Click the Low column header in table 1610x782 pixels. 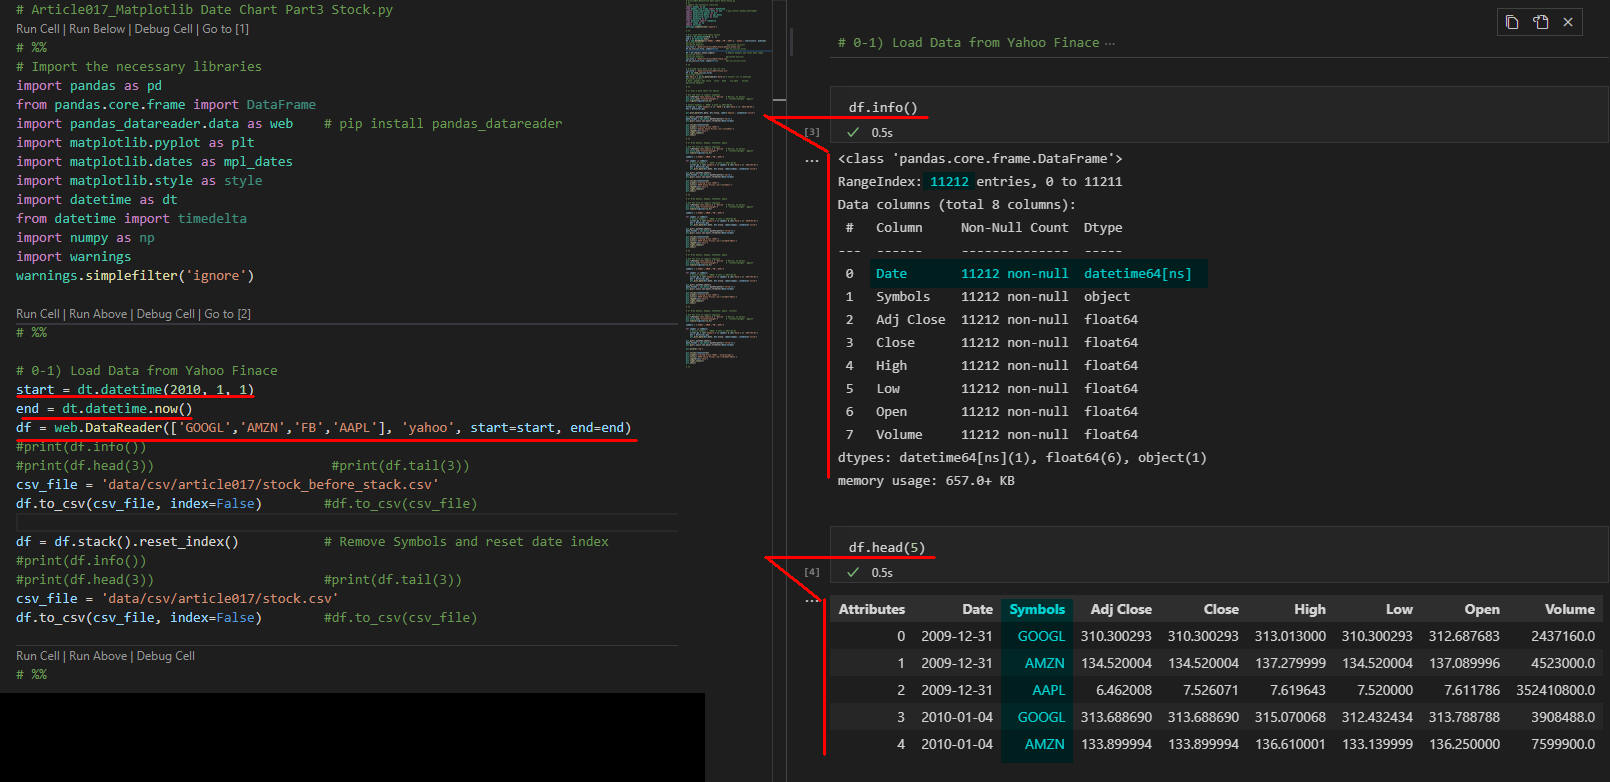[1399, 609]
